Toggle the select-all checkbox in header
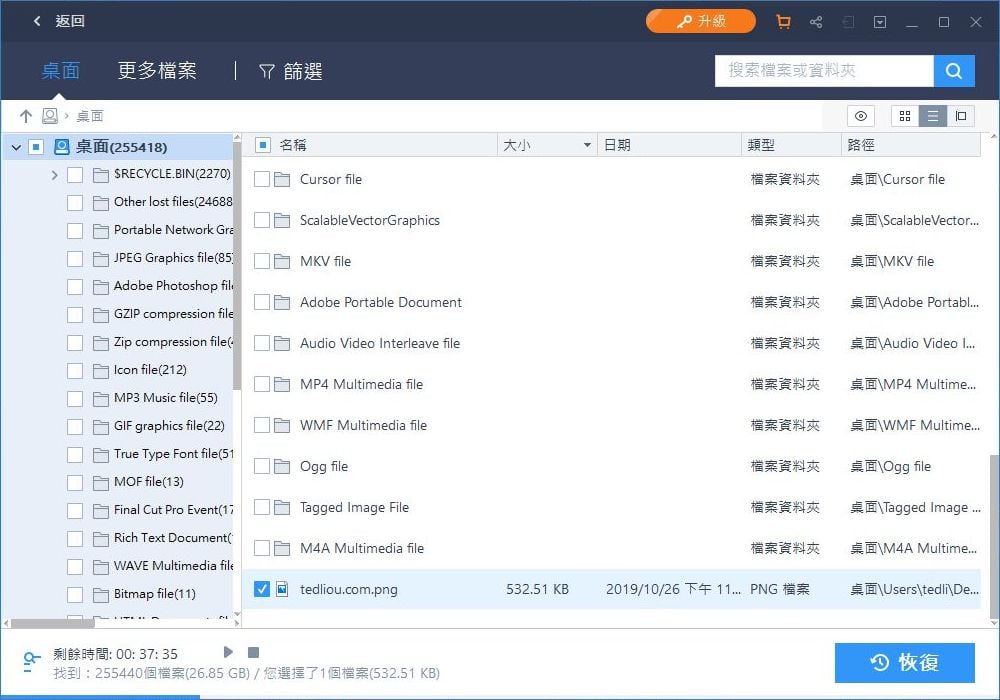1000x700 pixels. [263, 145]
